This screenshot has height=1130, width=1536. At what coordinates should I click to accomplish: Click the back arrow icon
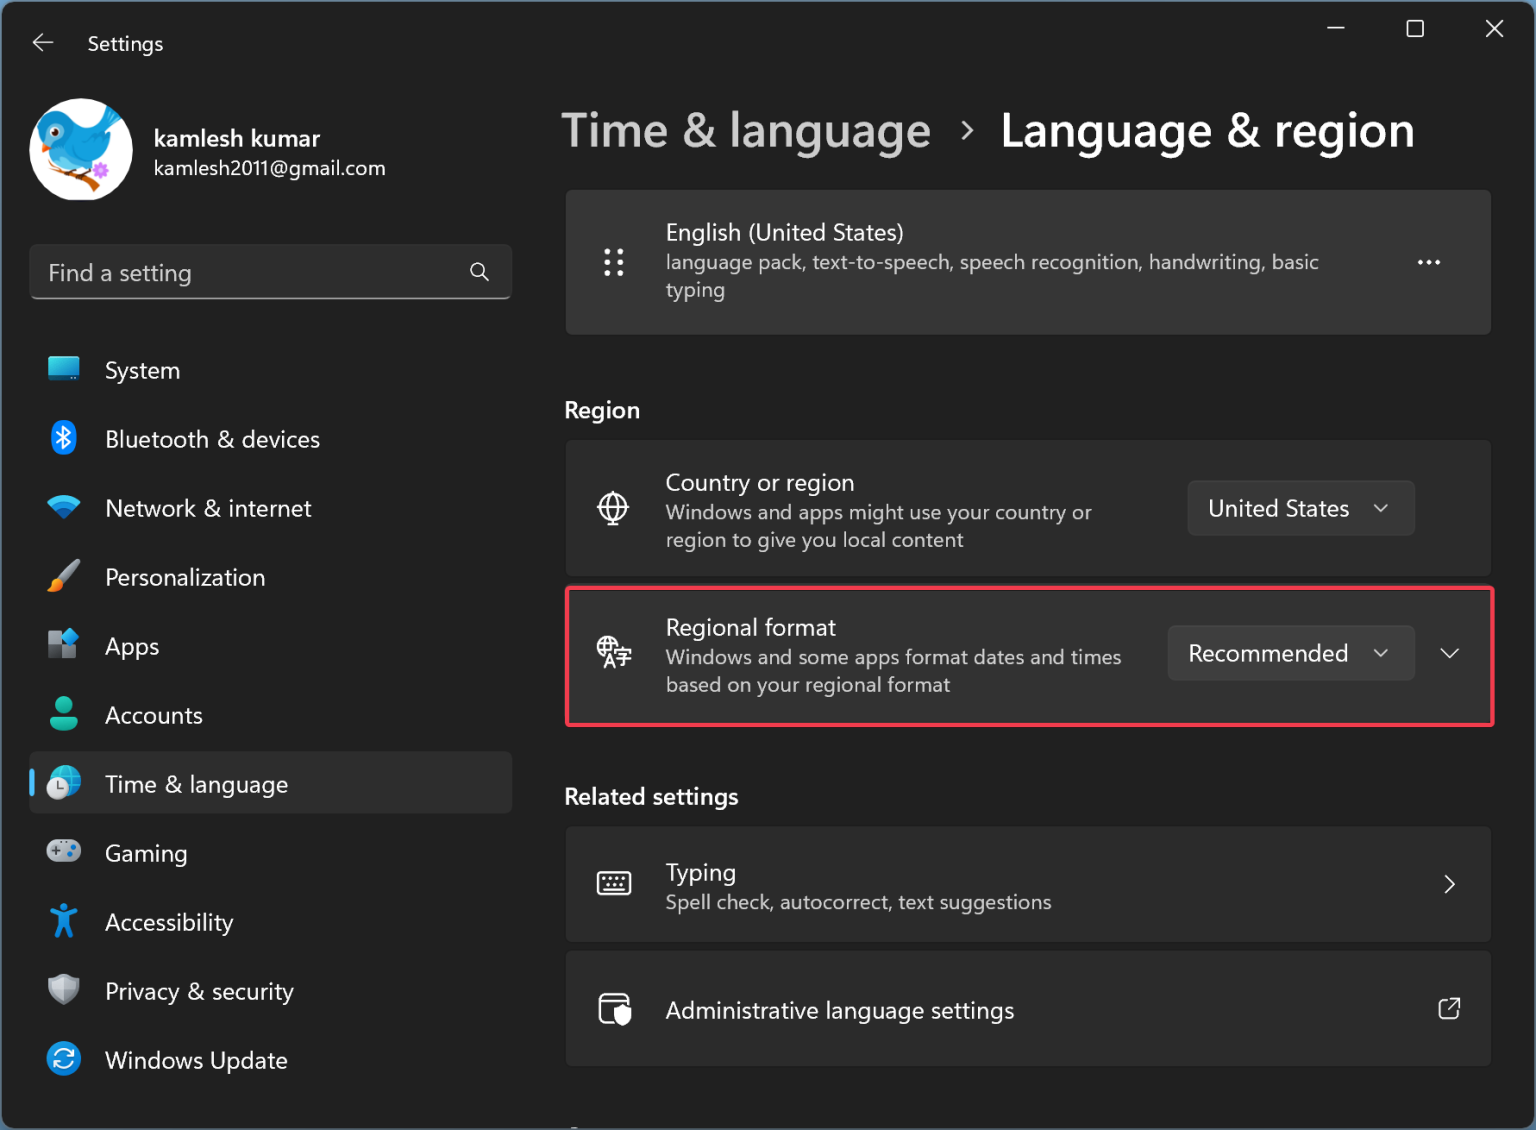tap(43, 42)
